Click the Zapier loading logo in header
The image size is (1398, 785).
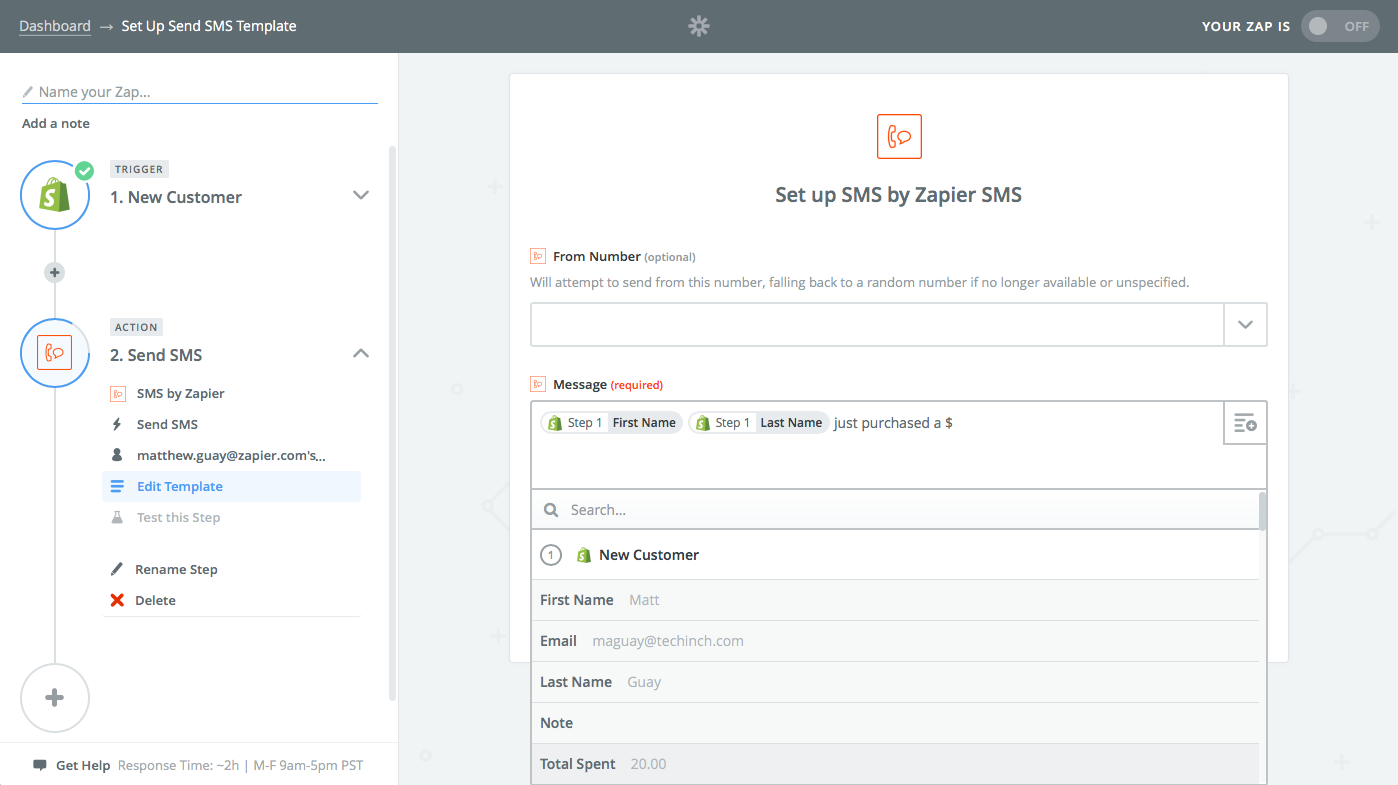pyautogui.click(x=699, y=27)
